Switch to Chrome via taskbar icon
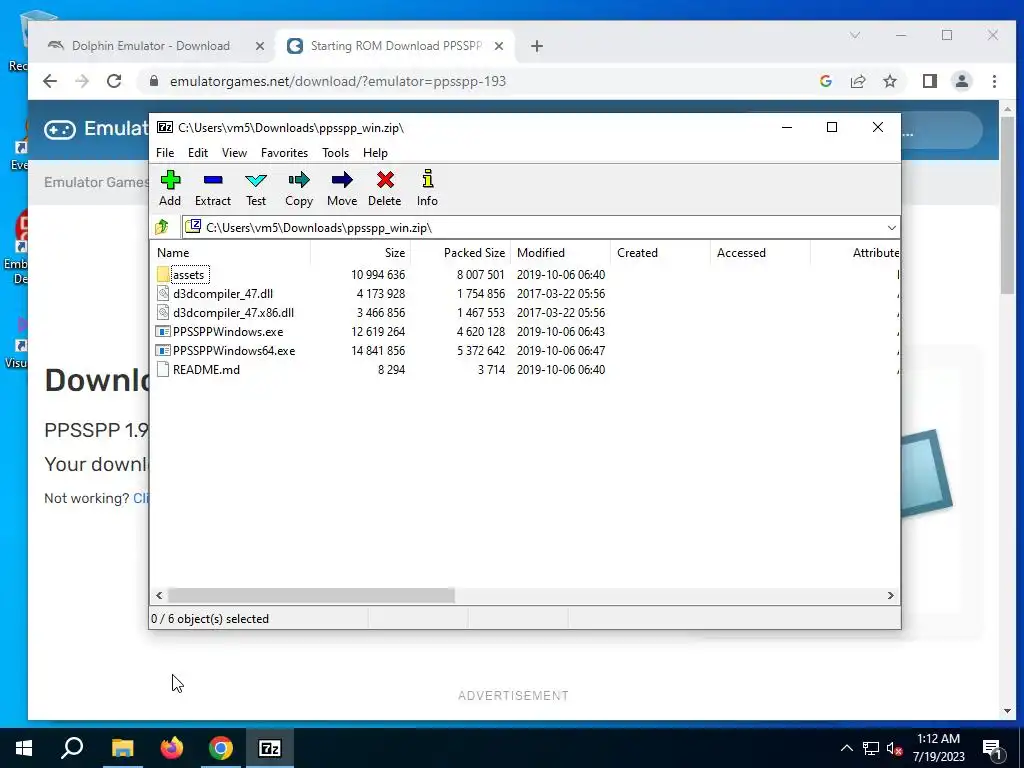The width and height of the screenshot is (1024, 768). coord(221,748)
